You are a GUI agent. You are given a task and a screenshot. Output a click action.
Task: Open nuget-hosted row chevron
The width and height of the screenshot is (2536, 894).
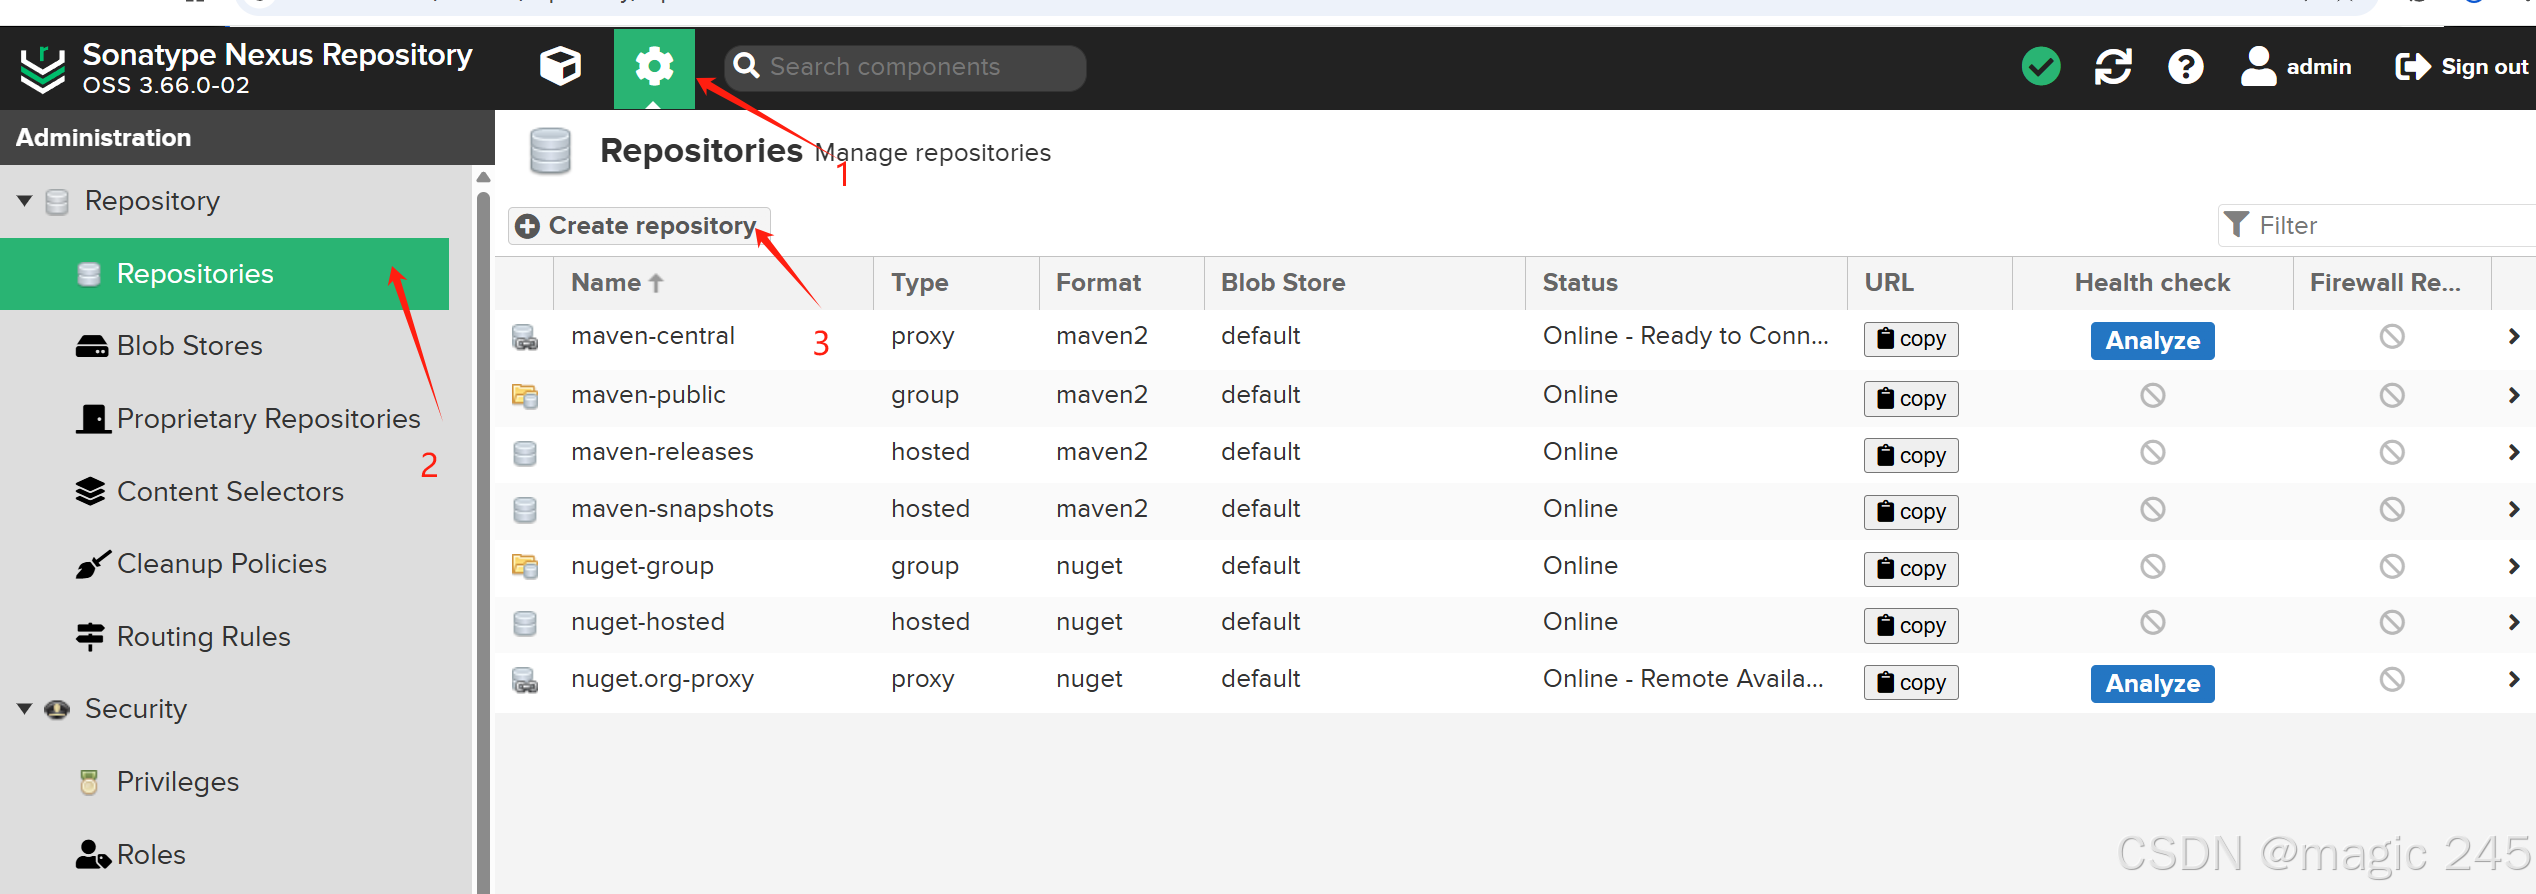(2514, 623)
